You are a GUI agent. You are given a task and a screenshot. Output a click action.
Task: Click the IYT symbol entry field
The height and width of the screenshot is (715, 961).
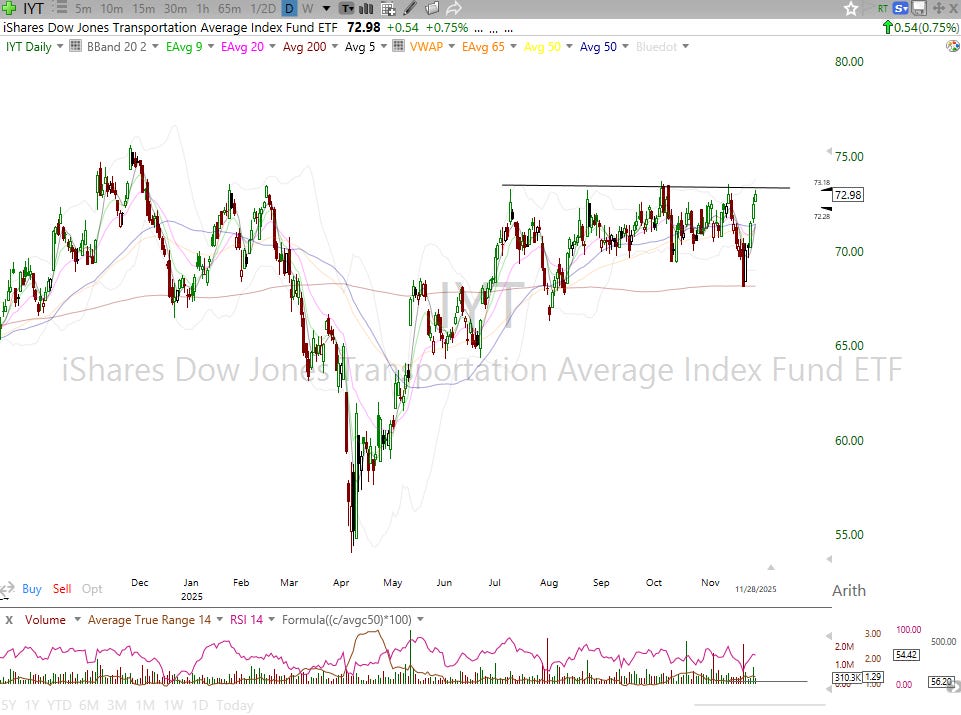click(34, 9)
